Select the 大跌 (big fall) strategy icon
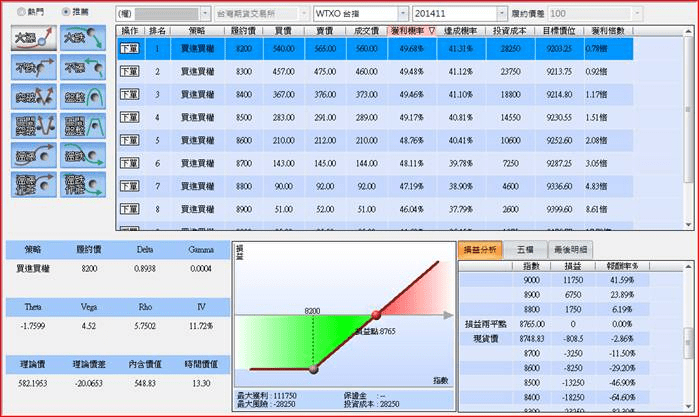Viewport: 699px width, 417px height. click(x=85, y=38)
